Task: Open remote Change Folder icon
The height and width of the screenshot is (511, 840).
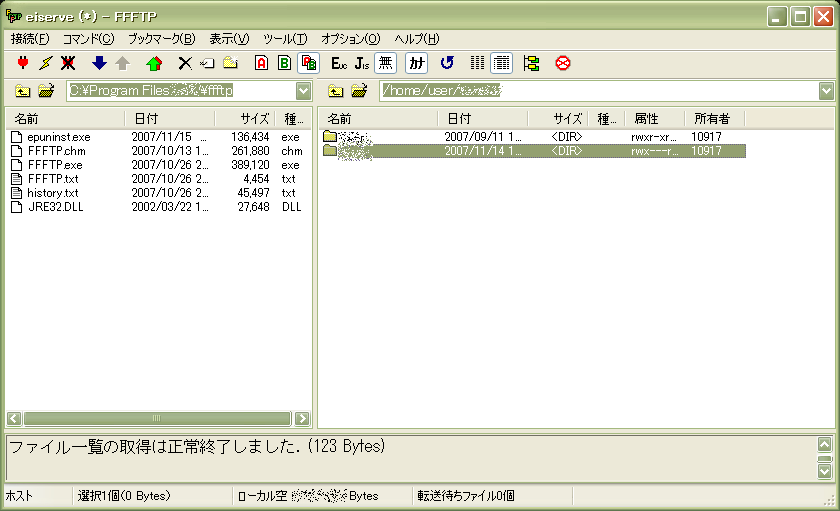Action: 359,91
